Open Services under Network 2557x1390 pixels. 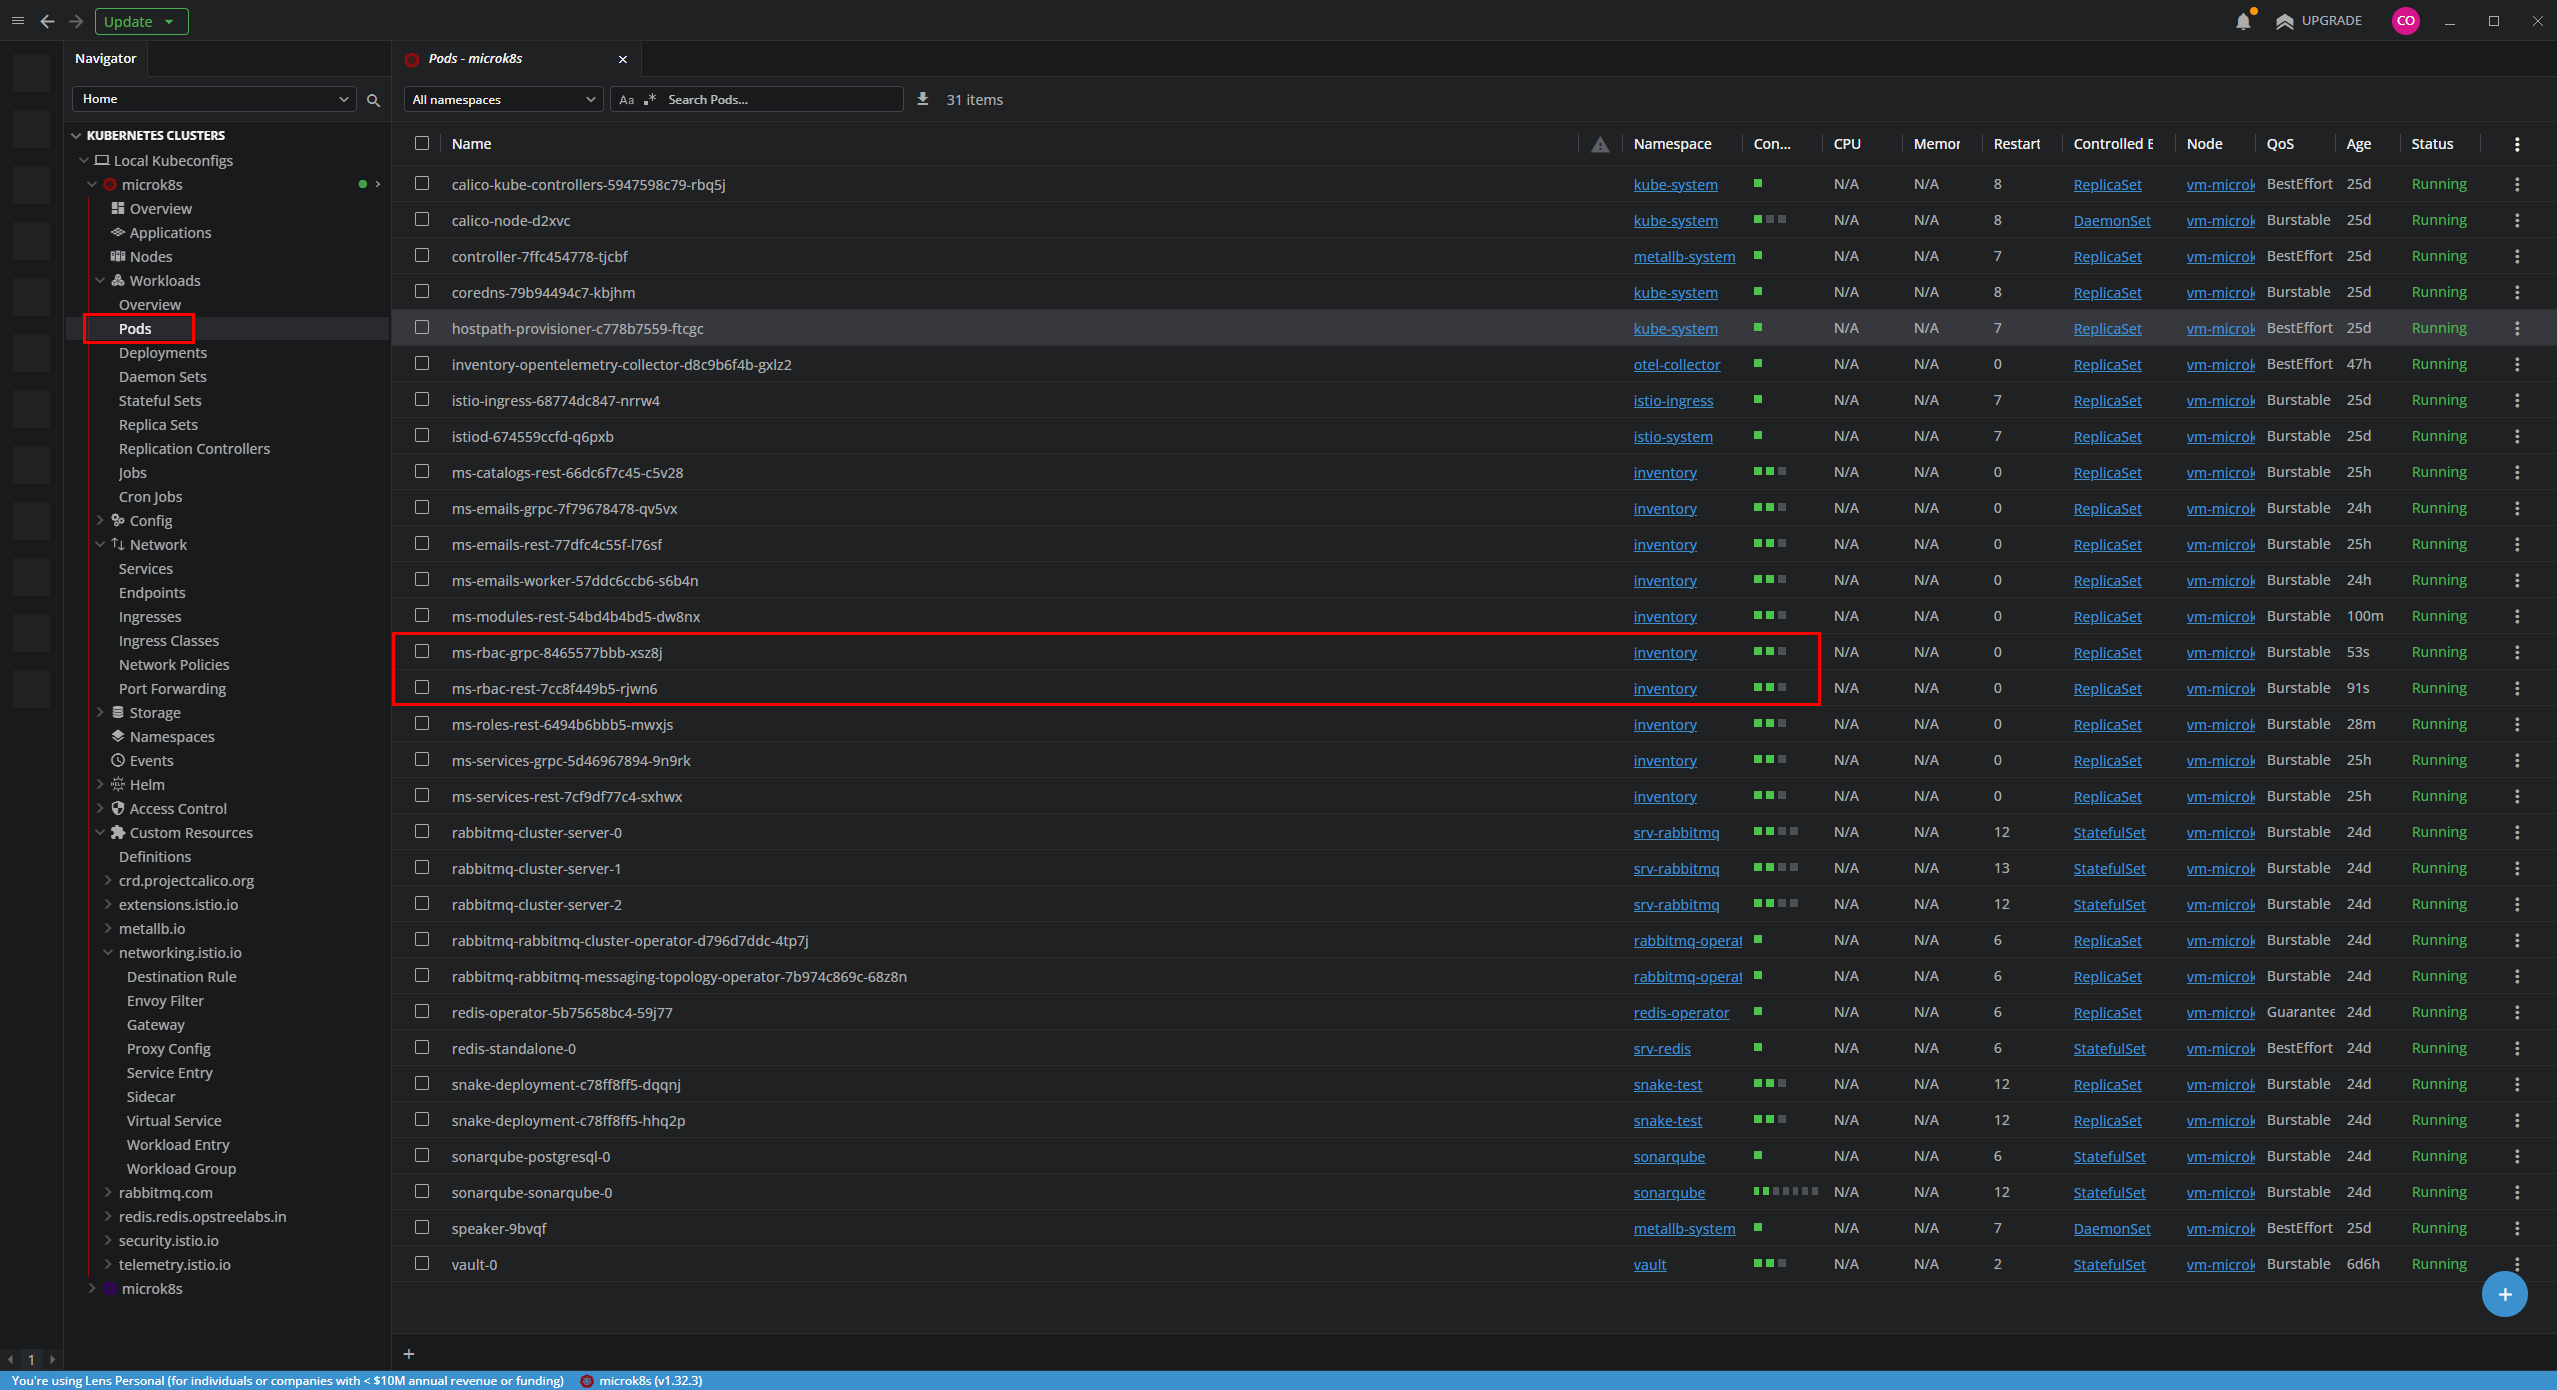146,568
